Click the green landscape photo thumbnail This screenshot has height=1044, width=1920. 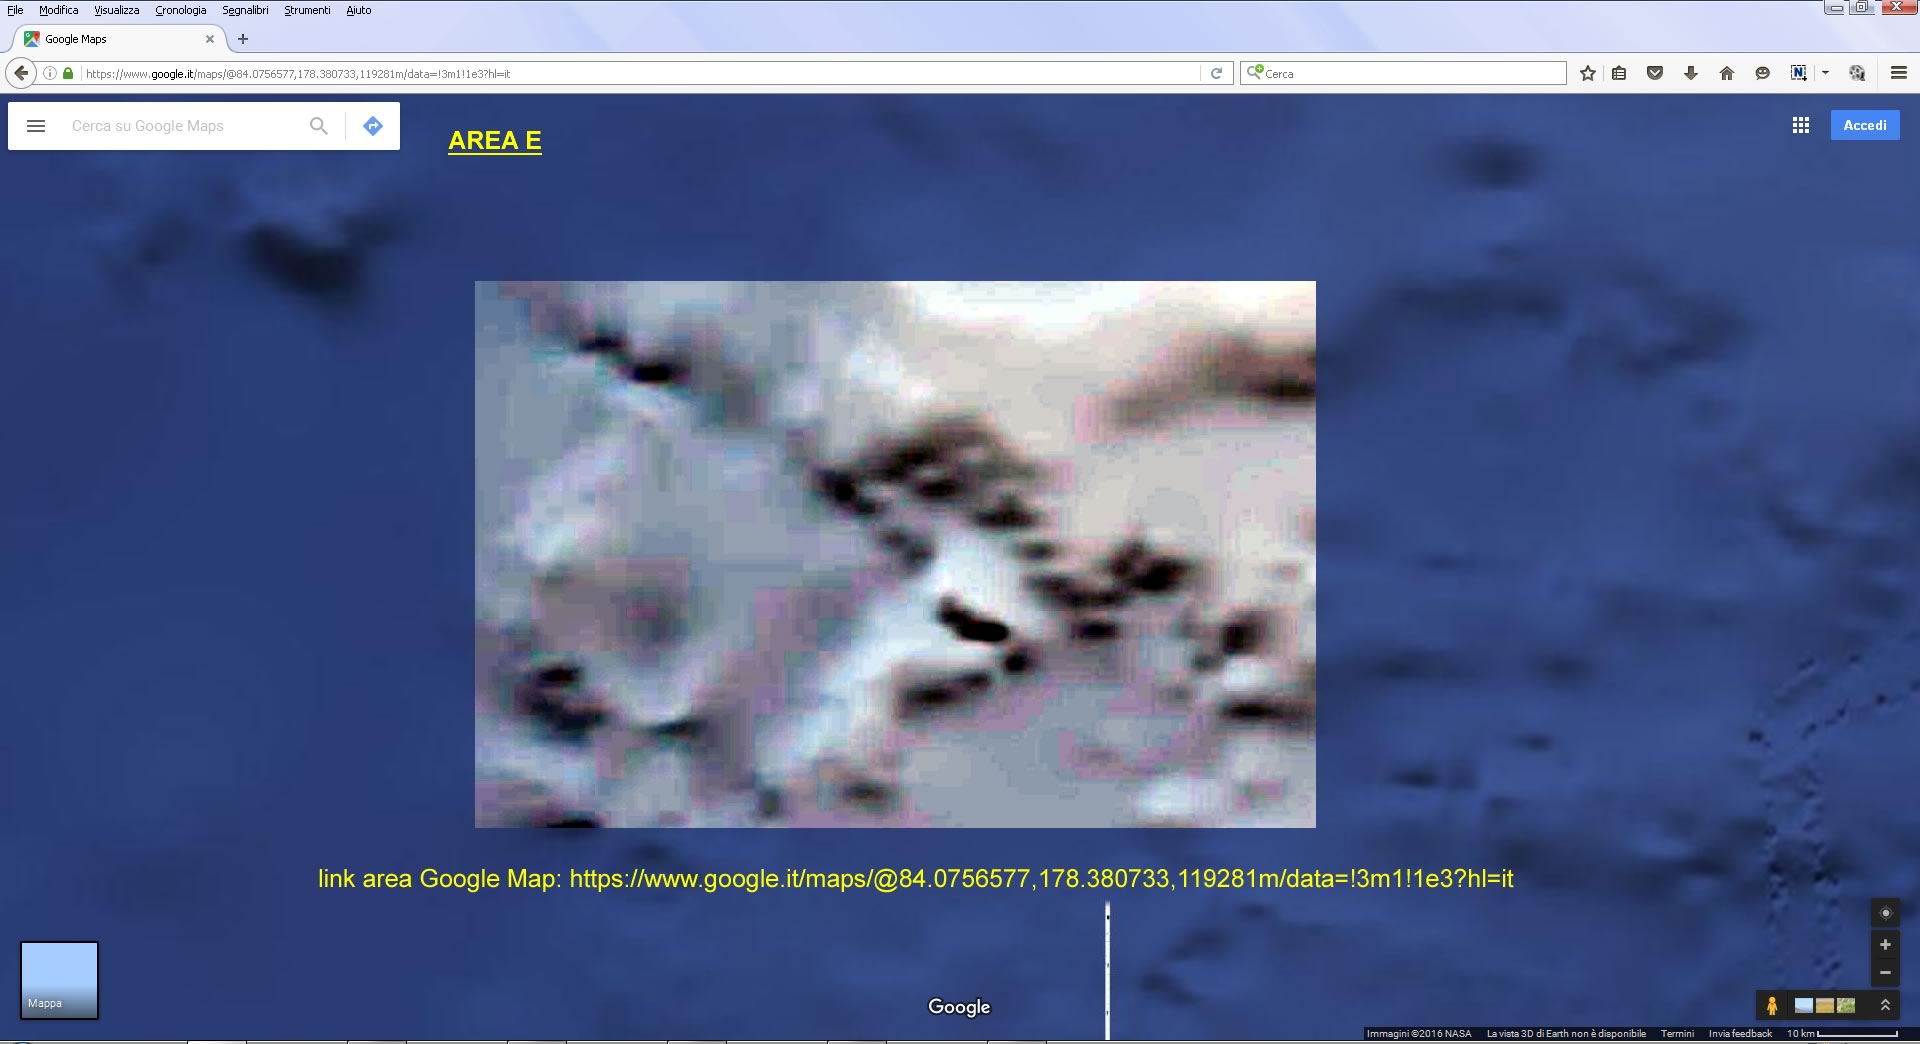point(1846,1005)
